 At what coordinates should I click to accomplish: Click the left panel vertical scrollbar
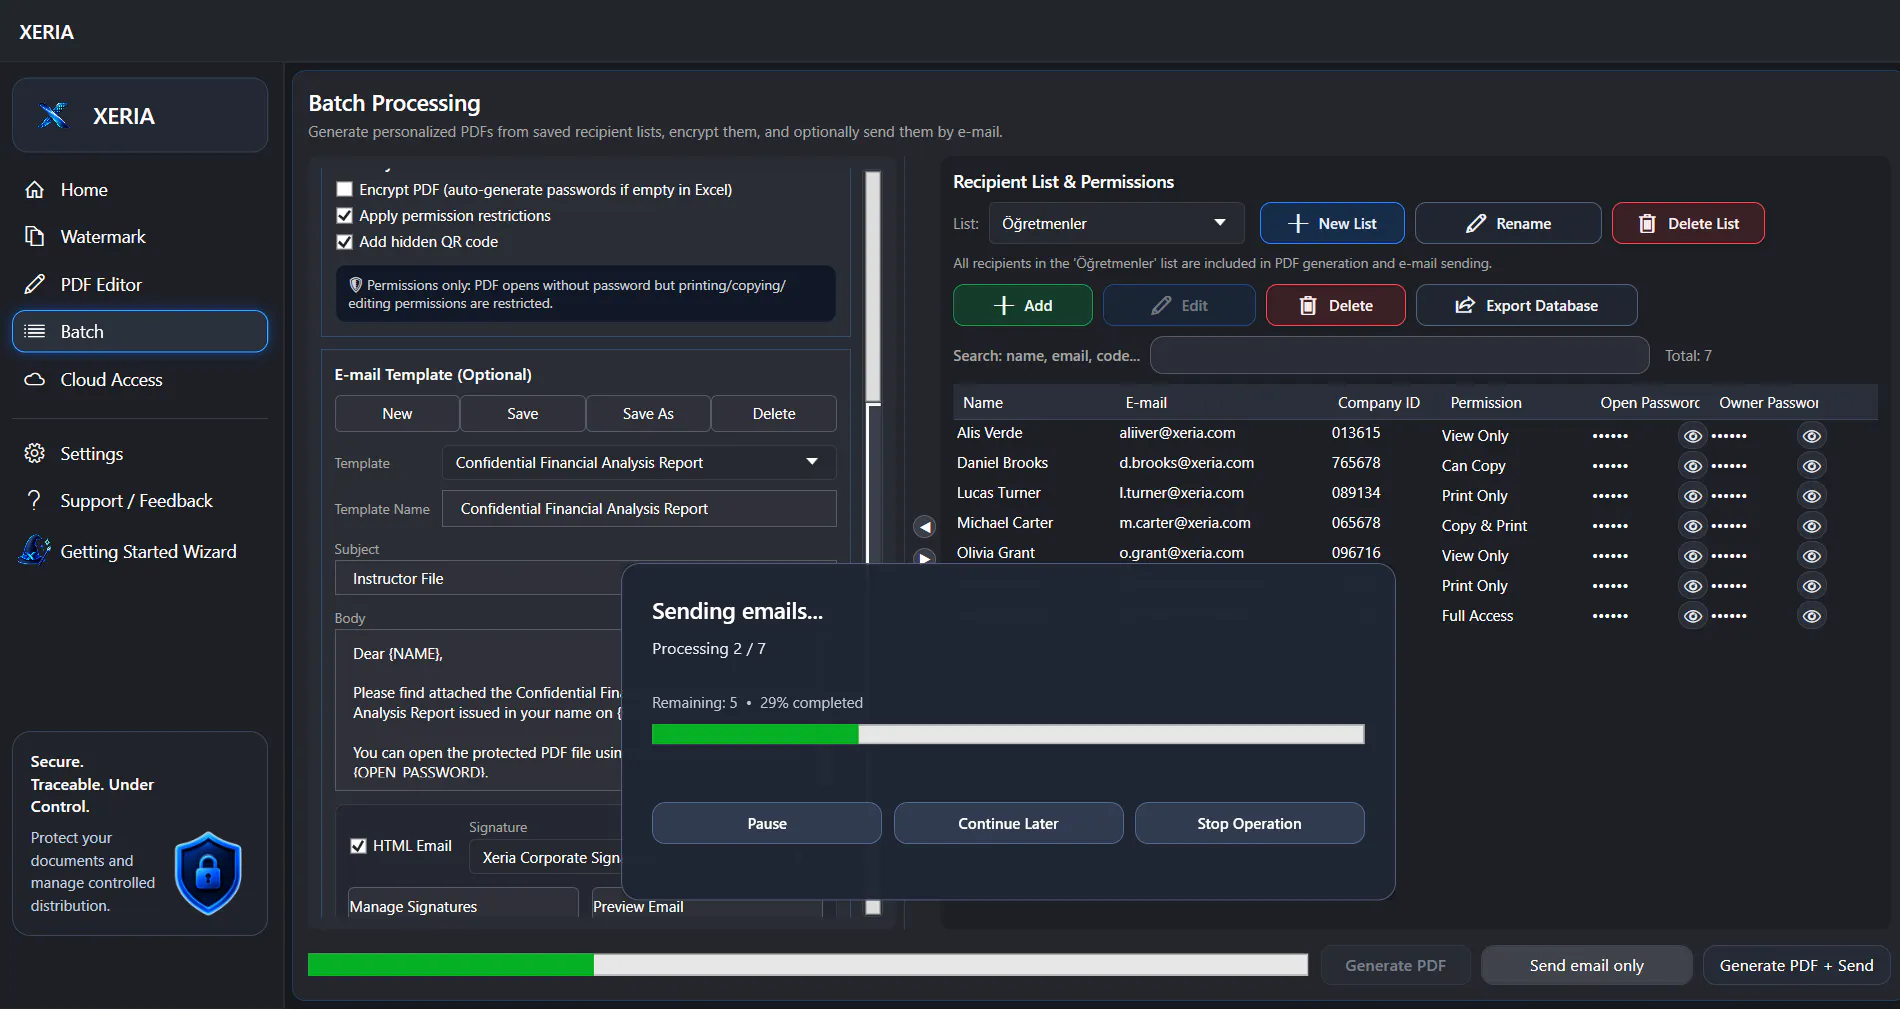point(873,287)
